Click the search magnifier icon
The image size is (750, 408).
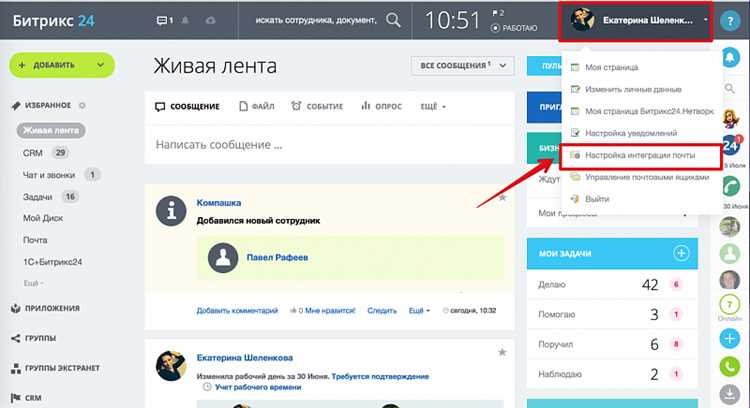point(393,20)
